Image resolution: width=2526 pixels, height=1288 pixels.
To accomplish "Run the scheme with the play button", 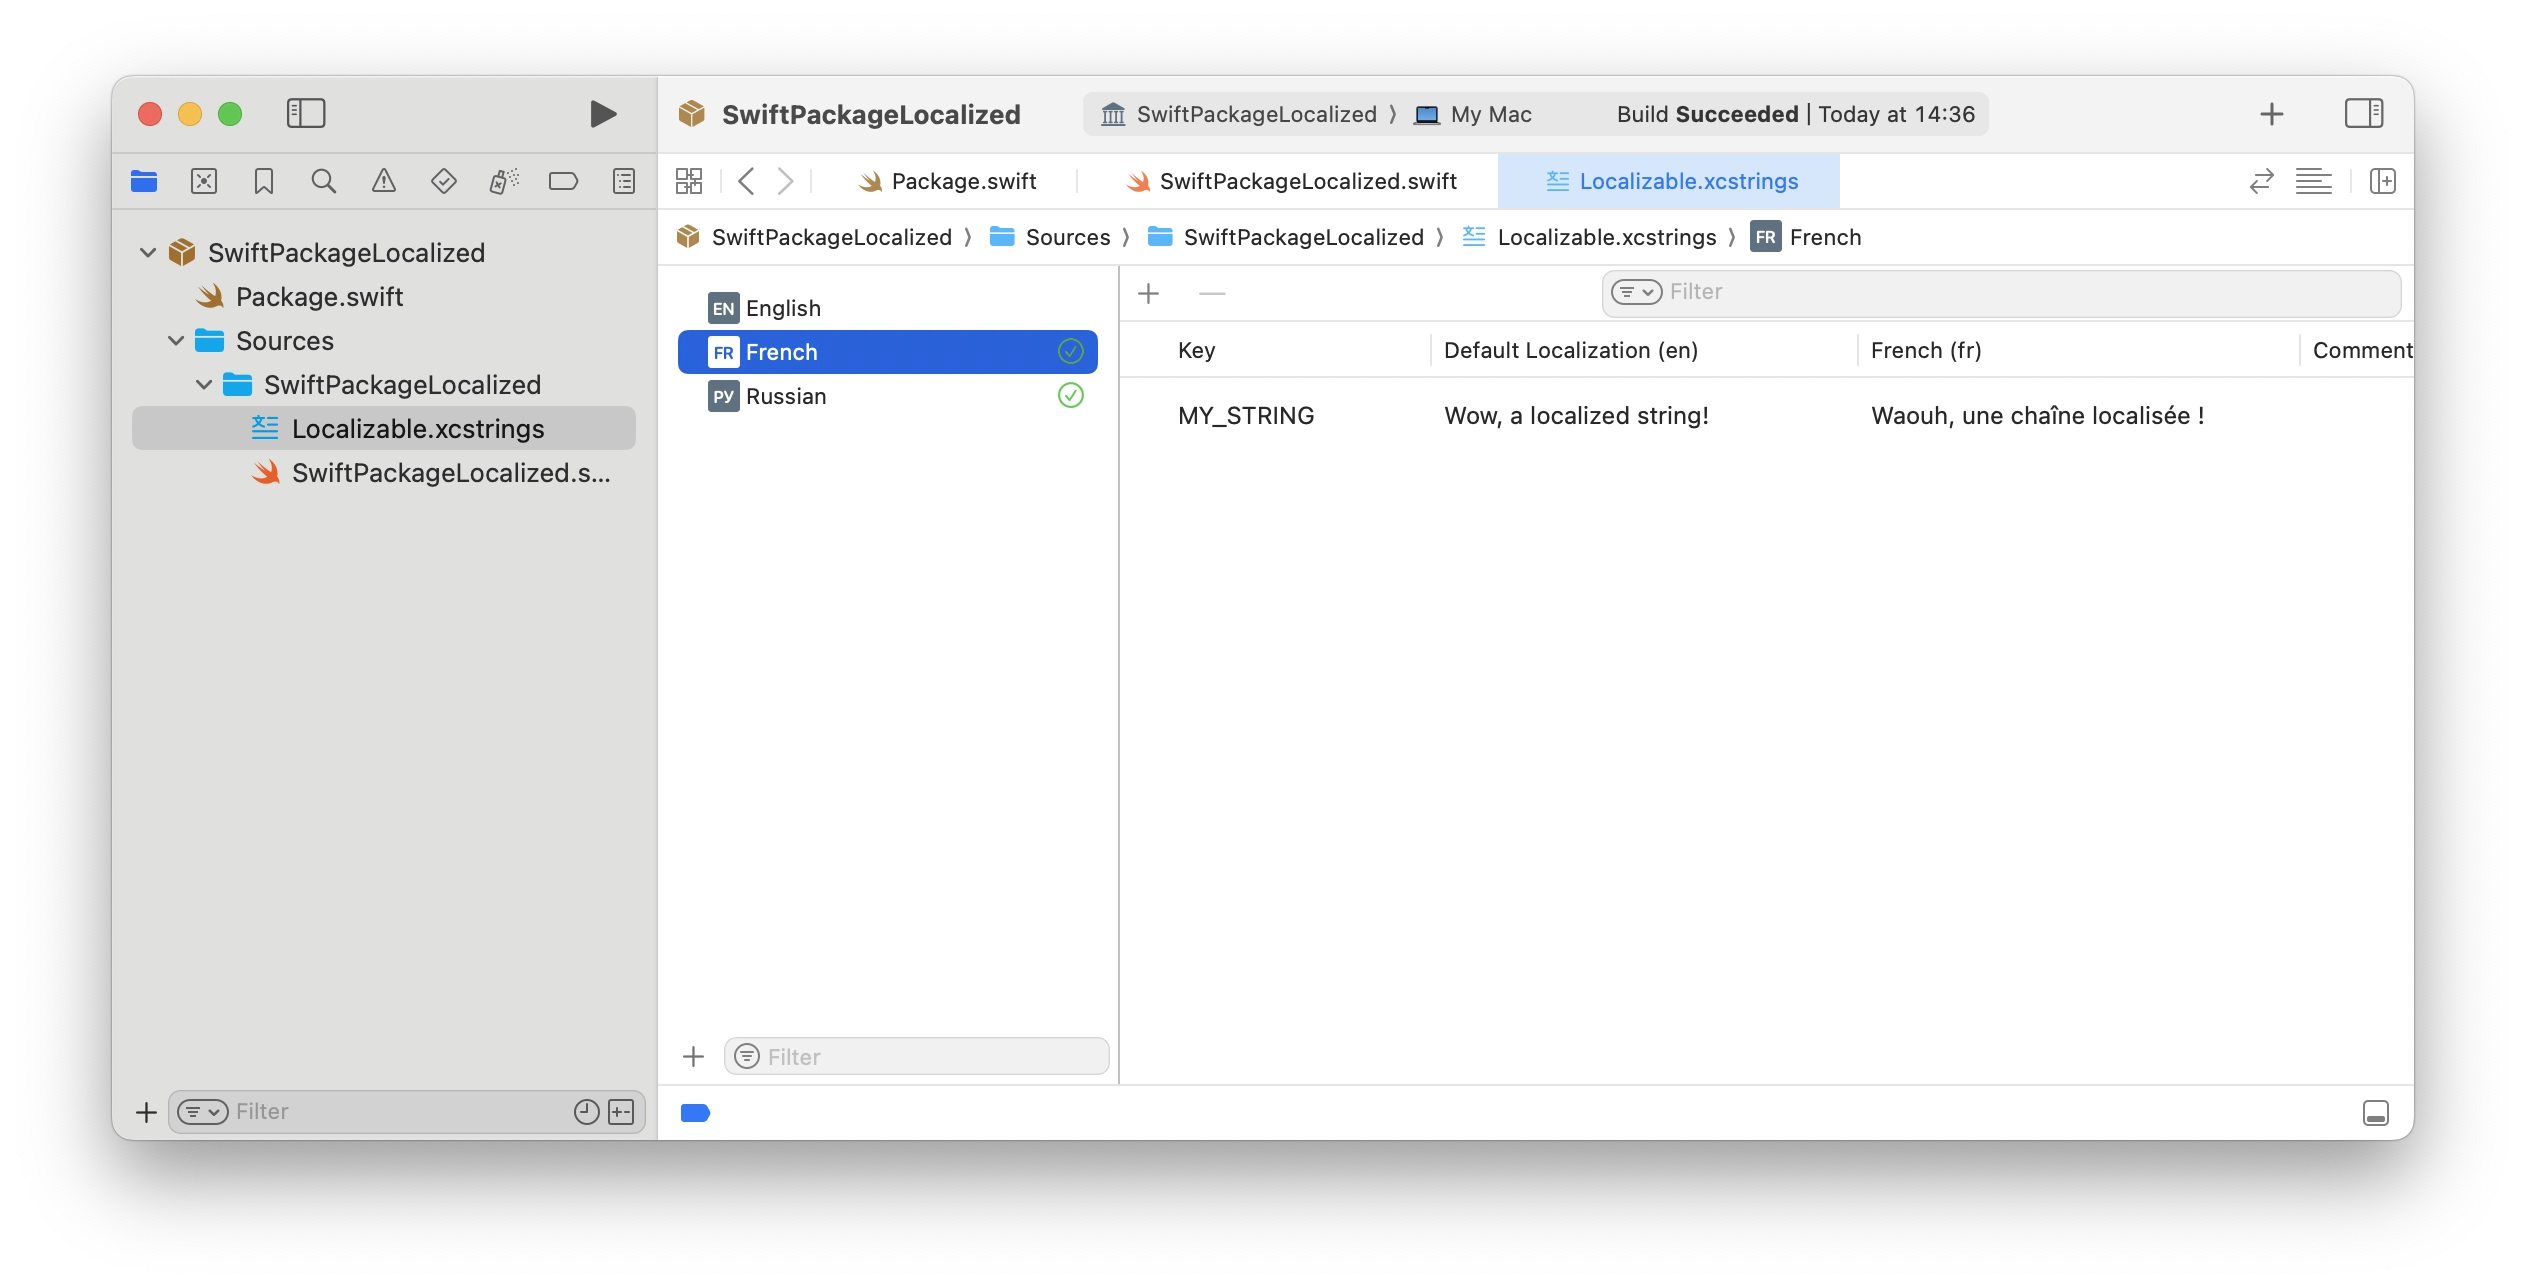I will [602, 114].
